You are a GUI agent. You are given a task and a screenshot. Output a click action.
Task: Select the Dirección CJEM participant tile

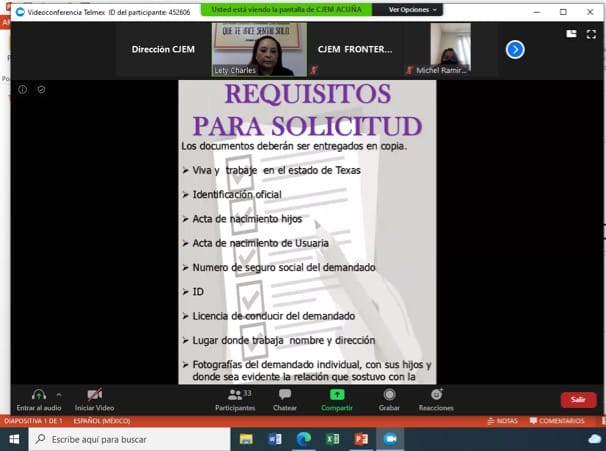click(163, 49)
